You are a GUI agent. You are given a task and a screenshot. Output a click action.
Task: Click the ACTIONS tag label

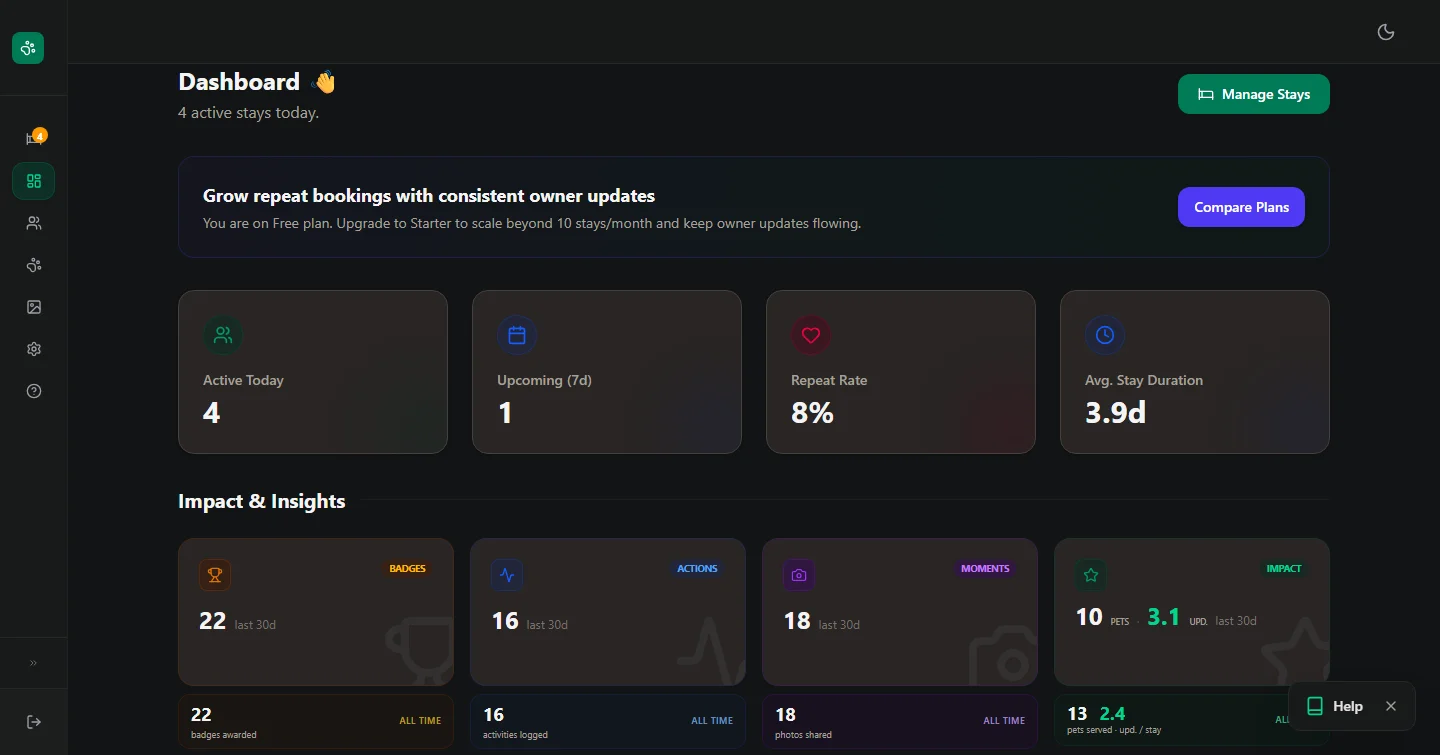click(x=697, y=569)
